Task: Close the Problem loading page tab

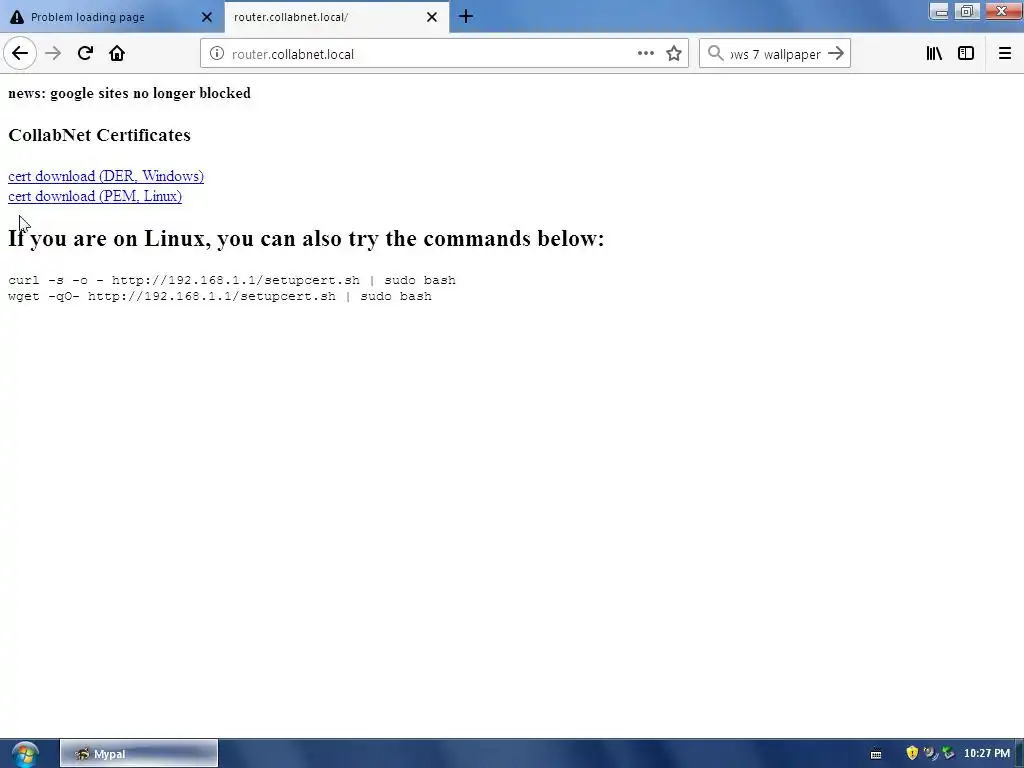Action: 207,17
